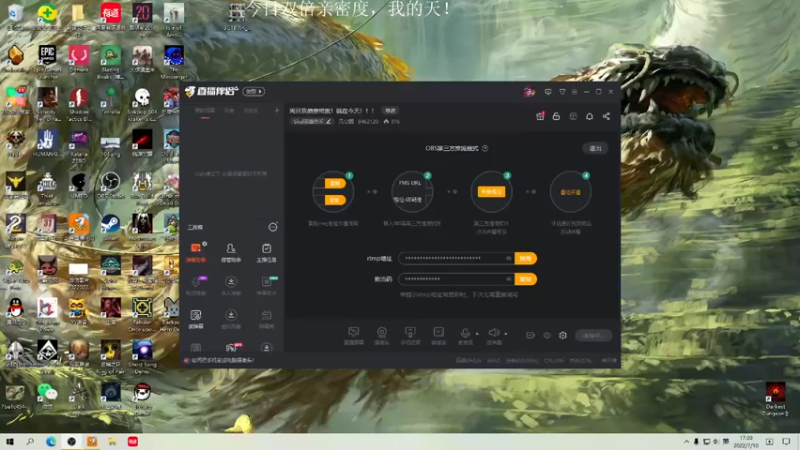Click the stream key field
The image size is (800, 450).
(x=456, y=279)
